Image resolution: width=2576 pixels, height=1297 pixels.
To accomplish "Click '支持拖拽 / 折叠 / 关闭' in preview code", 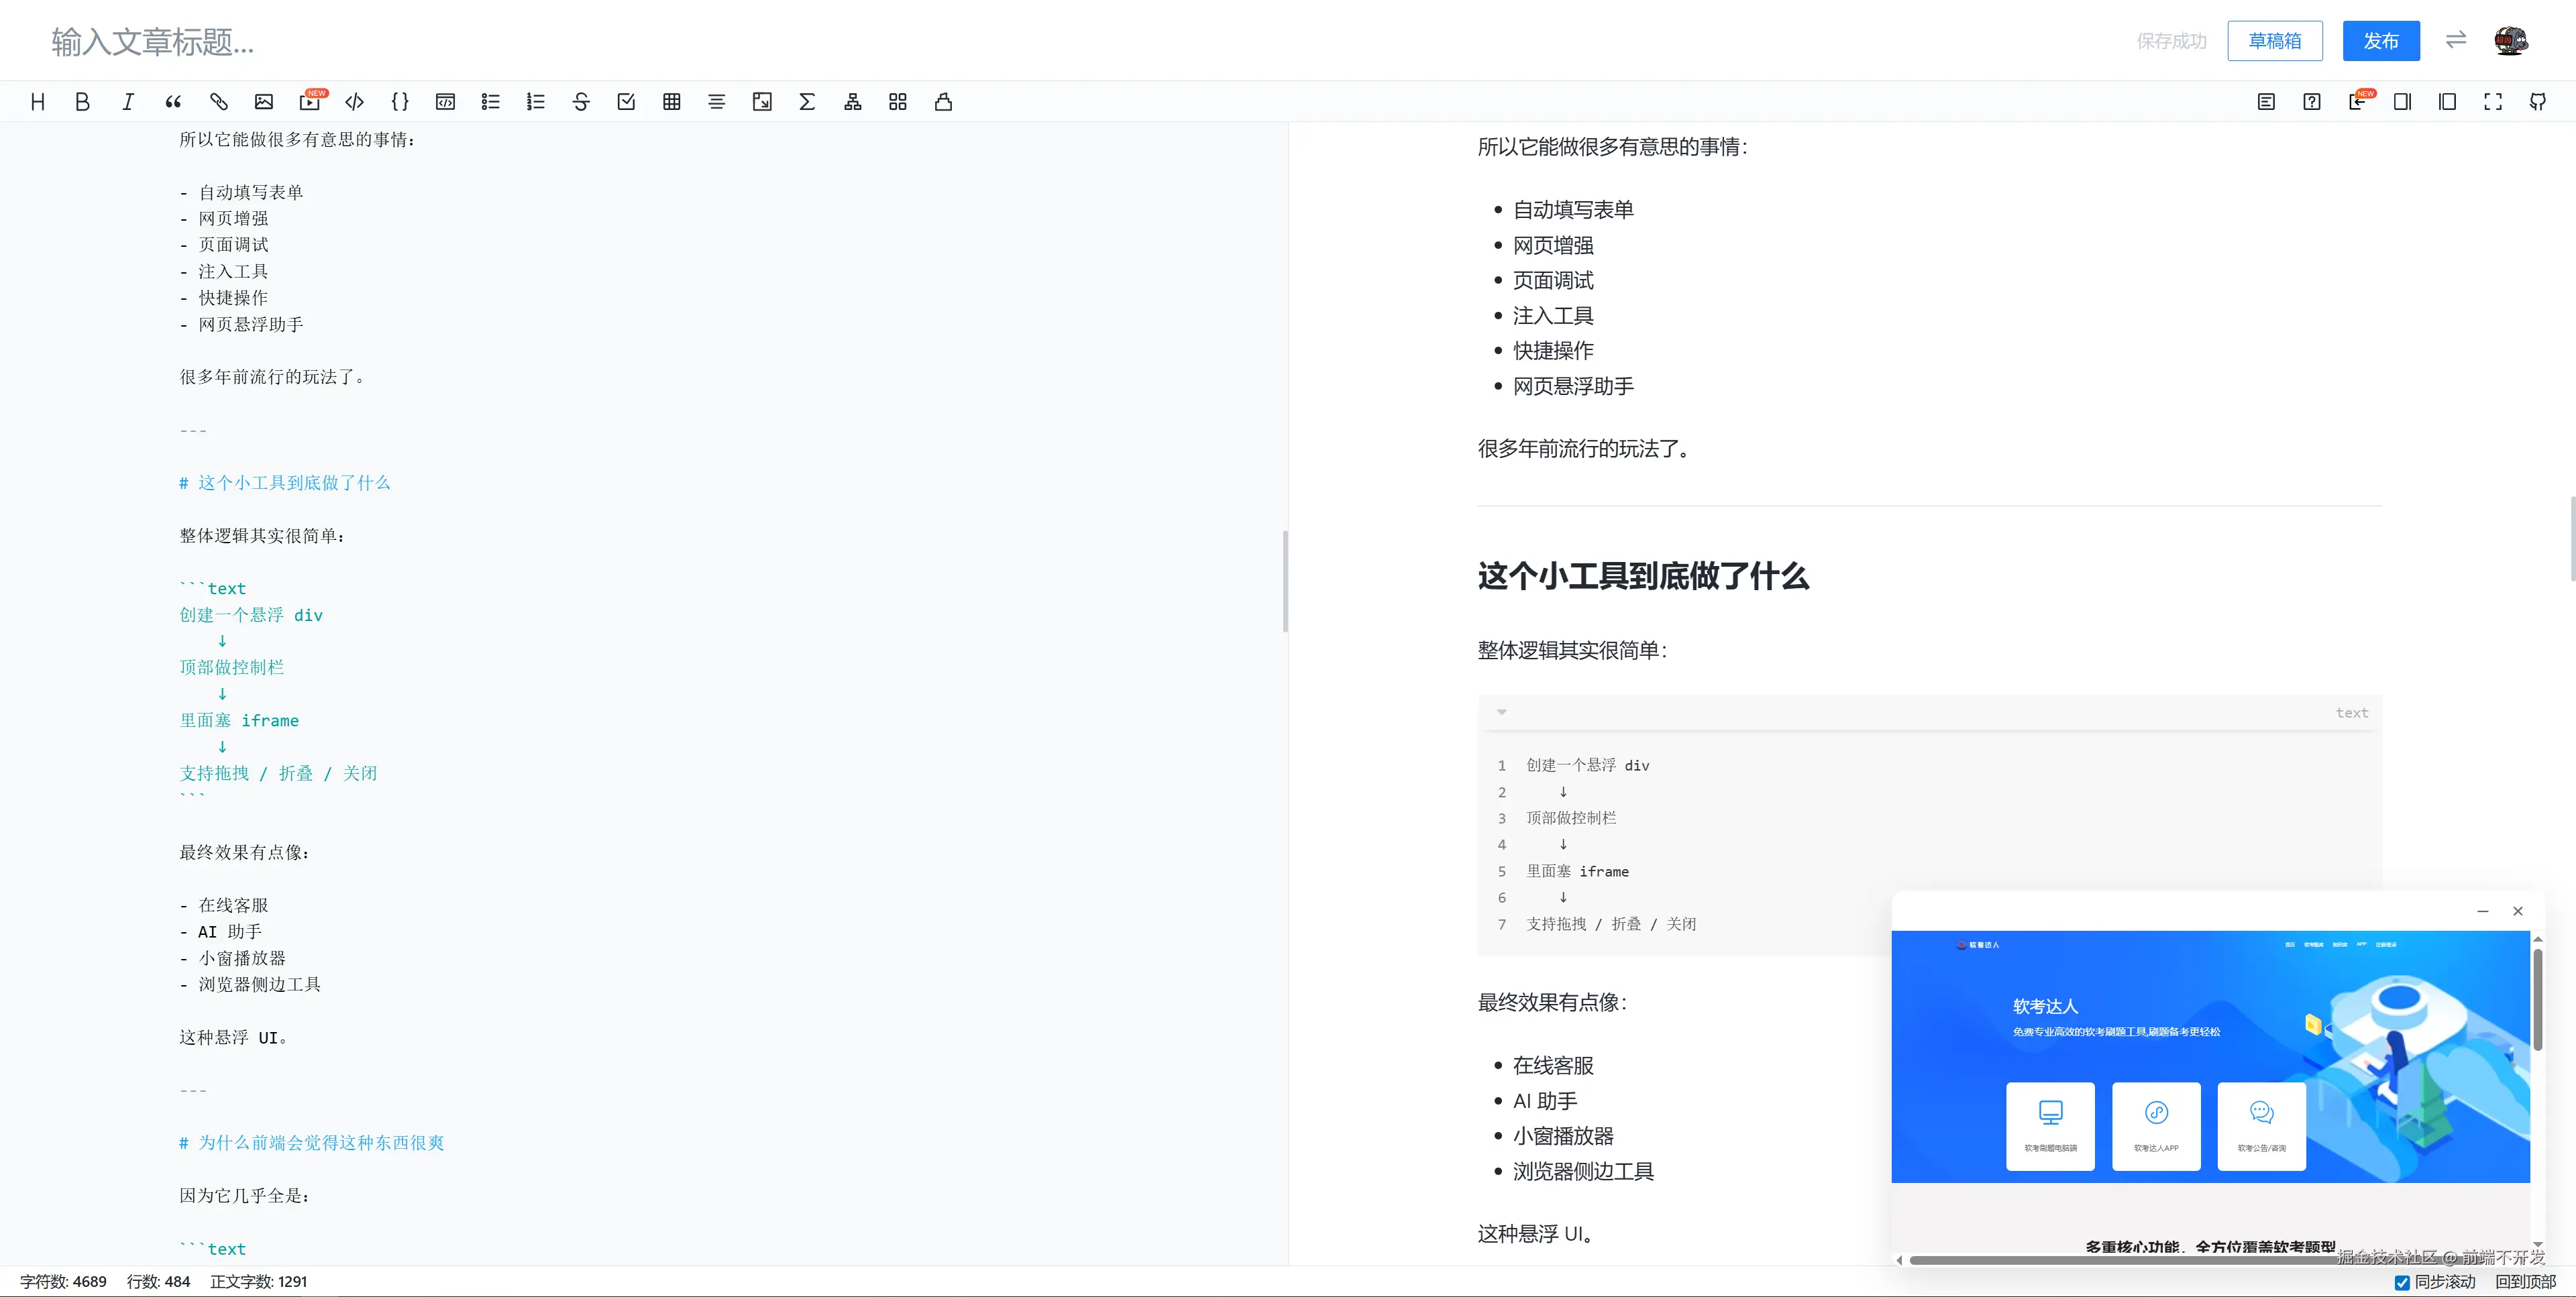I will tap(1611, 924).
